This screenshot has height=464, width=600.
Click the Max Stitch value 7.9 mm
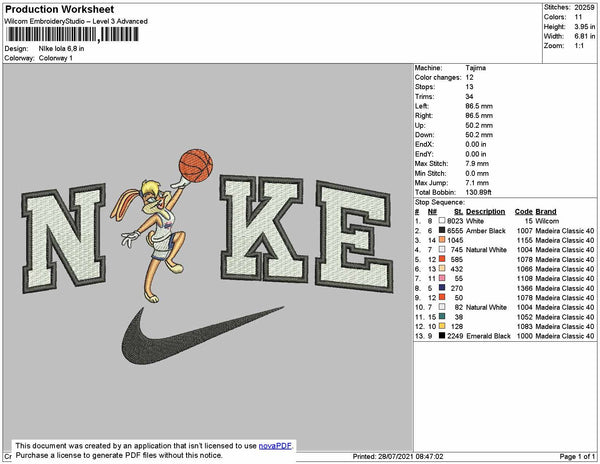tap(477, 164)
